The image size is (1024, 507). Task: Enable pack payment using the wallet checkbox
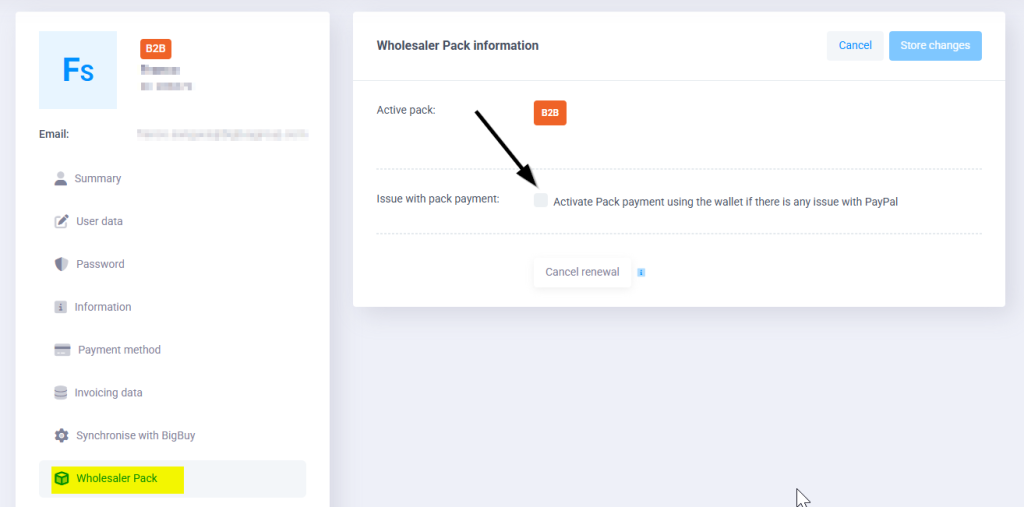pos(541,201)
